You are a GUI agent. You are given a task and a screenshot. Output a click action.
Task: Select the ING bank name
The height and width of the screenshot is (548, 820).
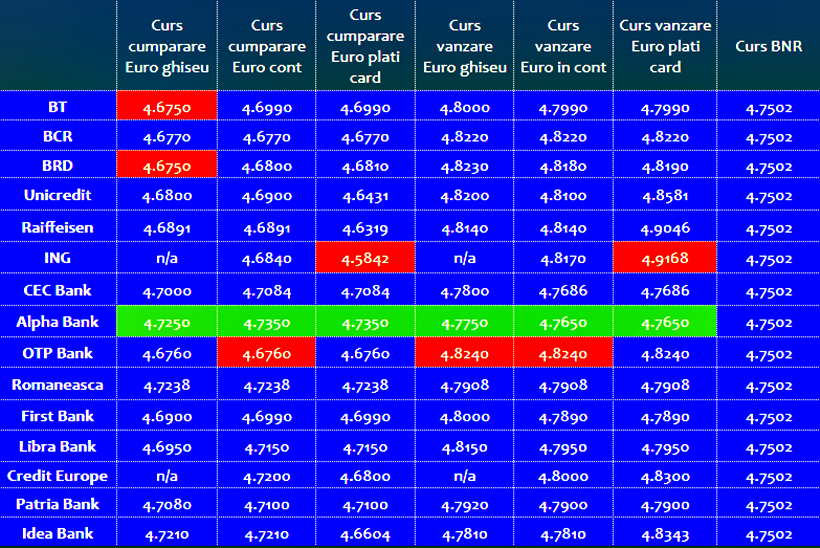click(58, 258)
